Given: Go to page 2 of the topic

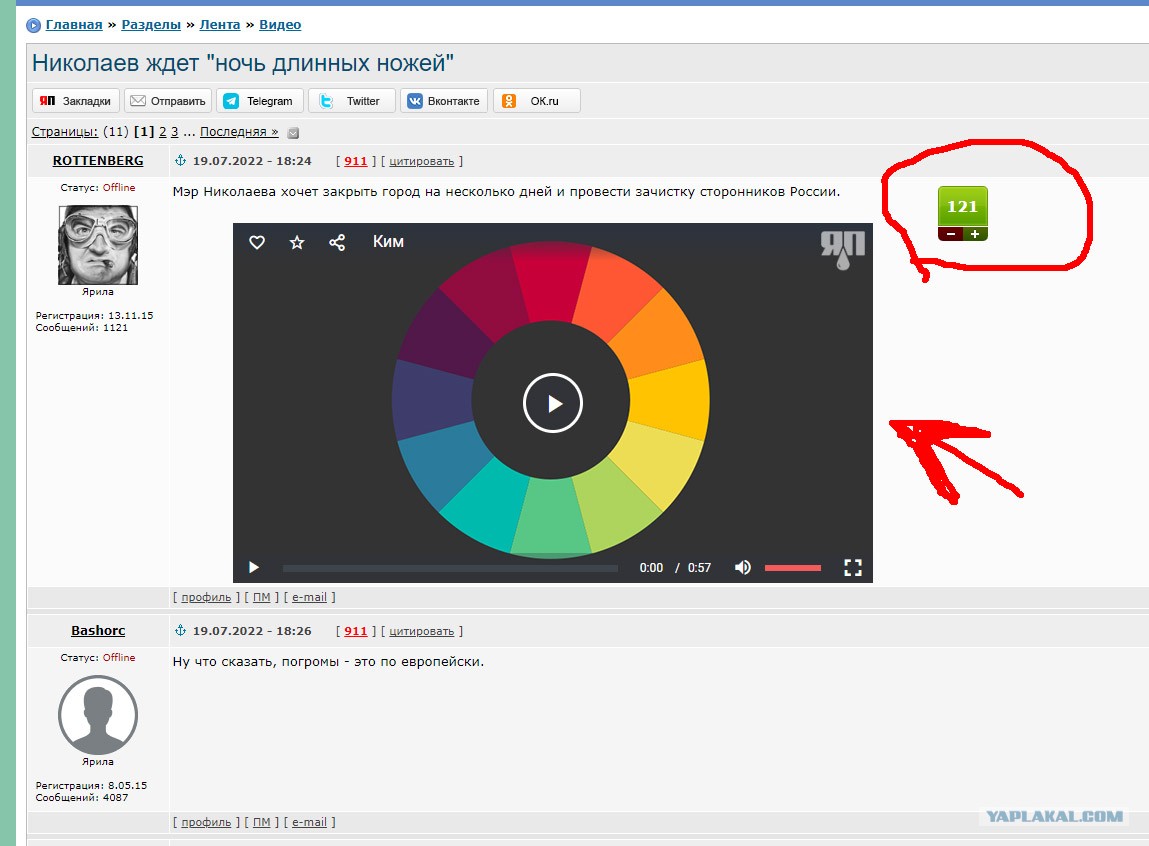Looking at the screenshot, I should click(x=163, y=132).
